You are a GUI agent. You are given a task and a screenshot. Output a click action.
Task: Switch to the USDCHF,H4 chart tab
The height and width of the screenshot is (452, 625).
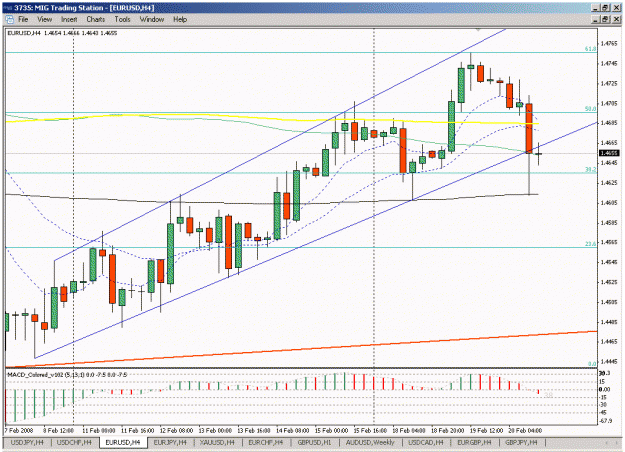tap(74, 442)
